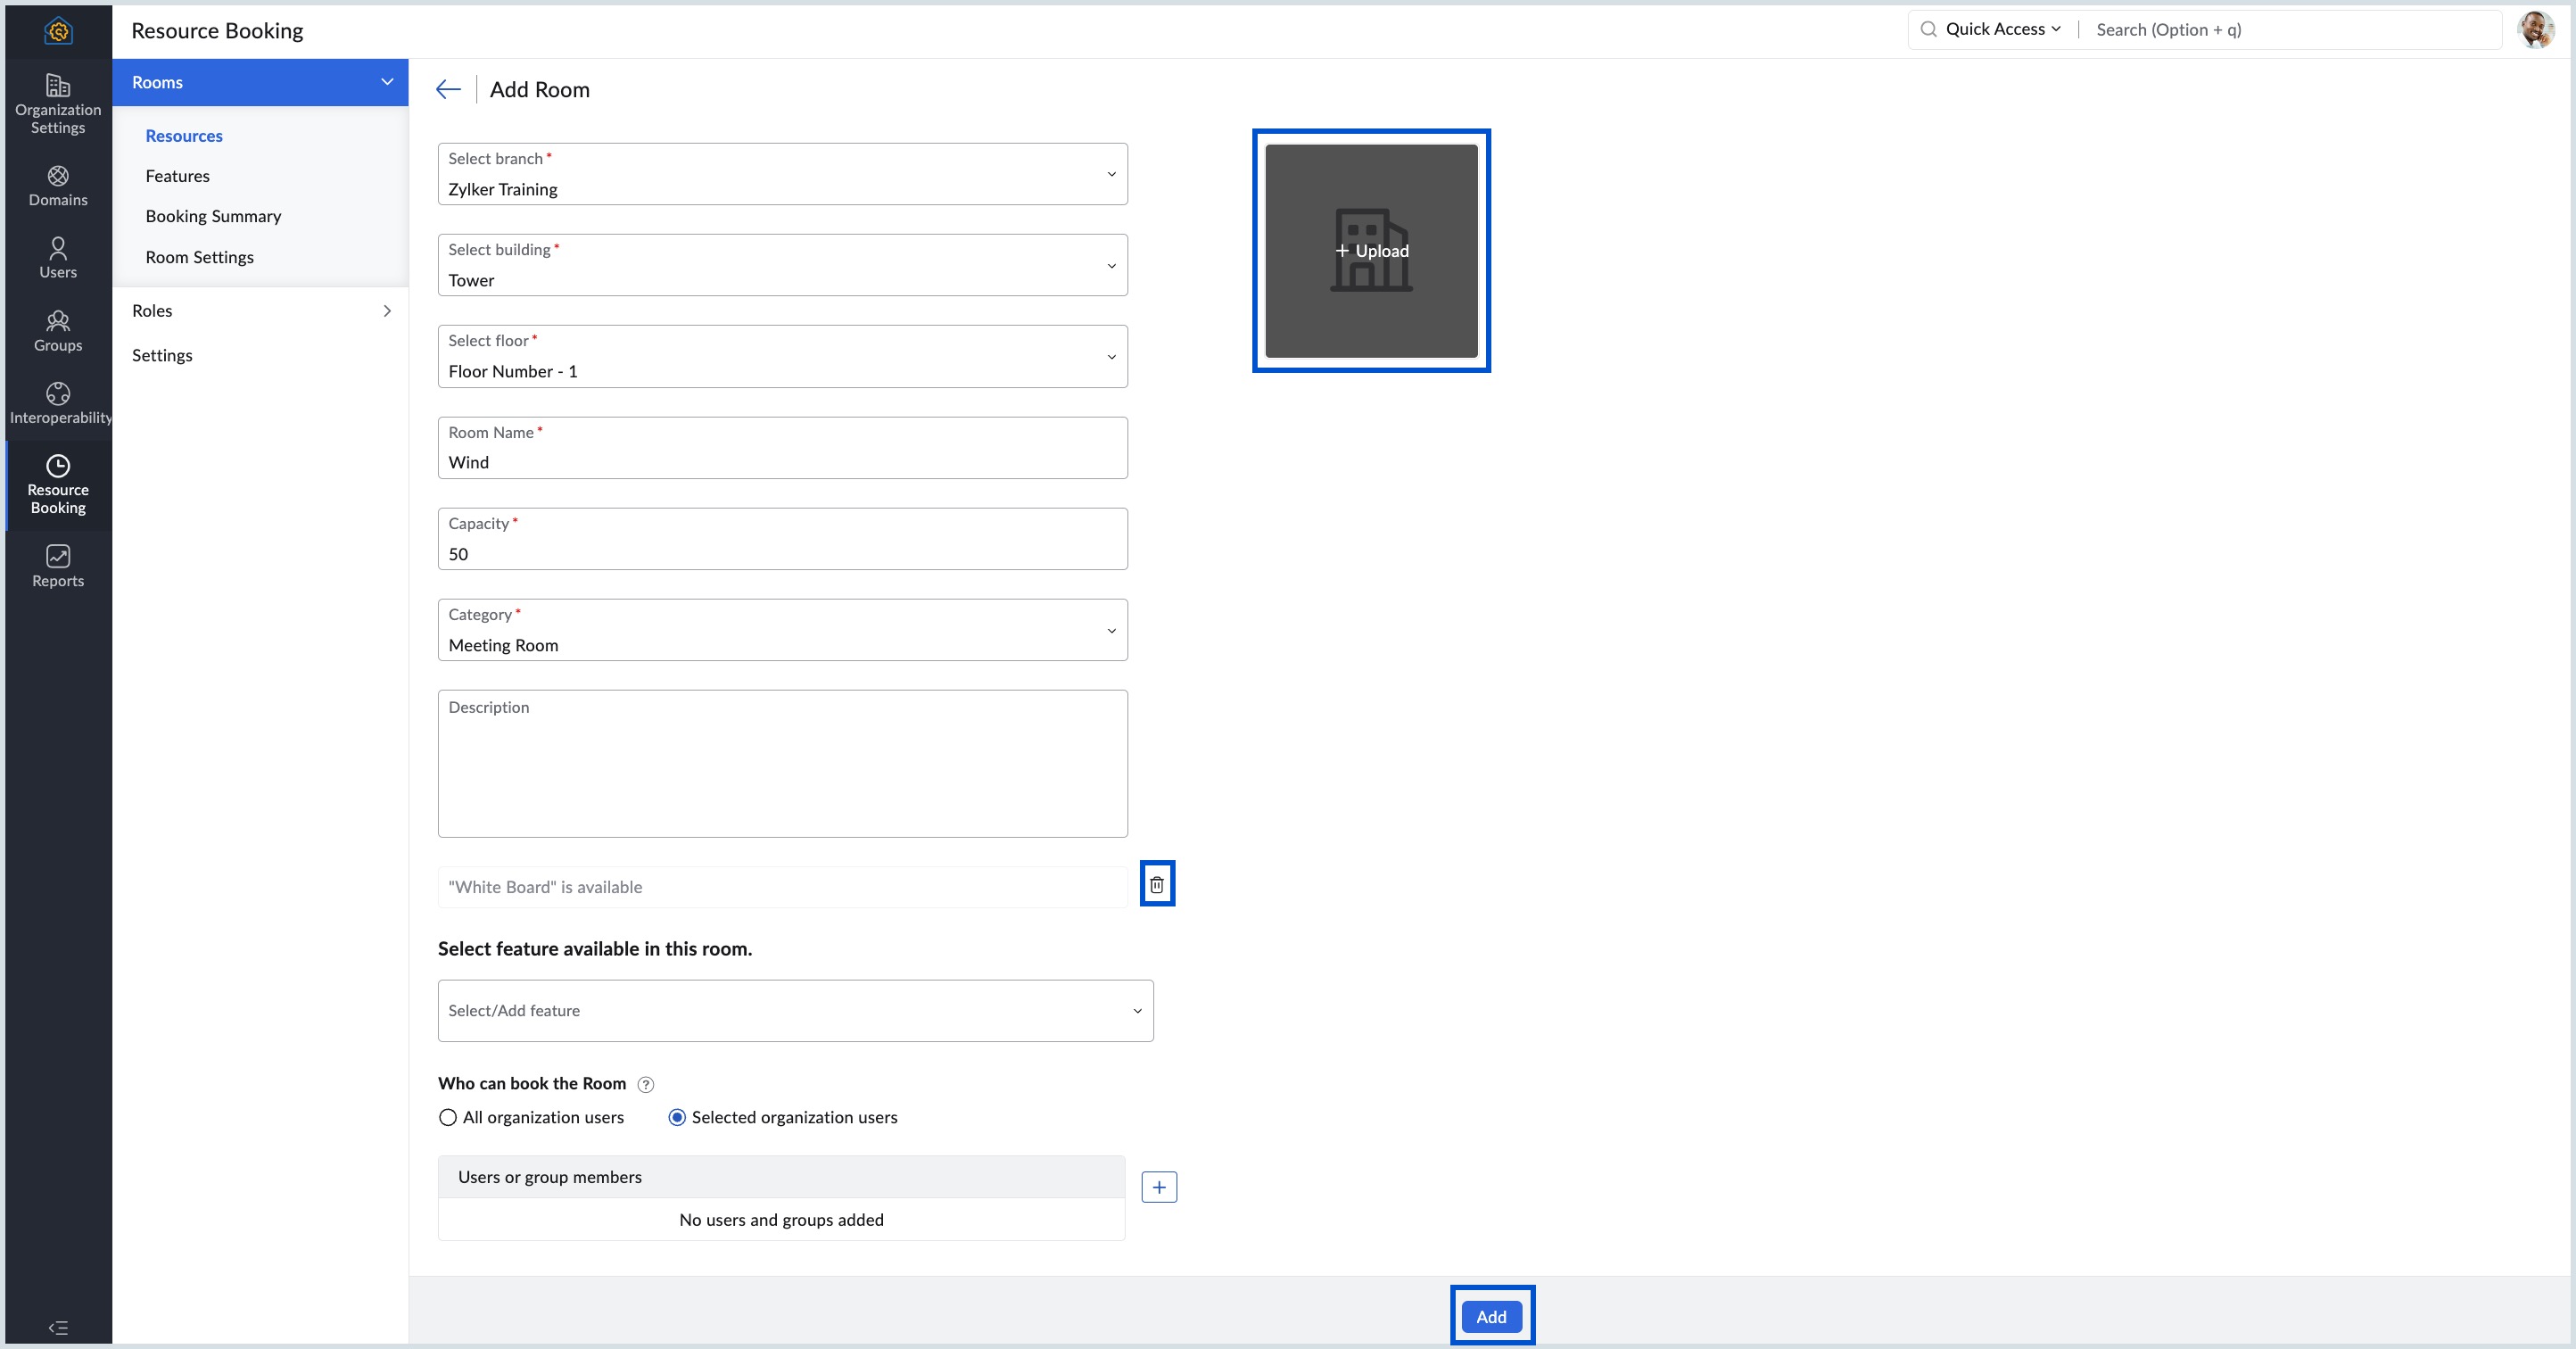Select Resource Booking in sidebar
The width and height of the screenshot is (2576, 1349).
click(x=58, y=485)
